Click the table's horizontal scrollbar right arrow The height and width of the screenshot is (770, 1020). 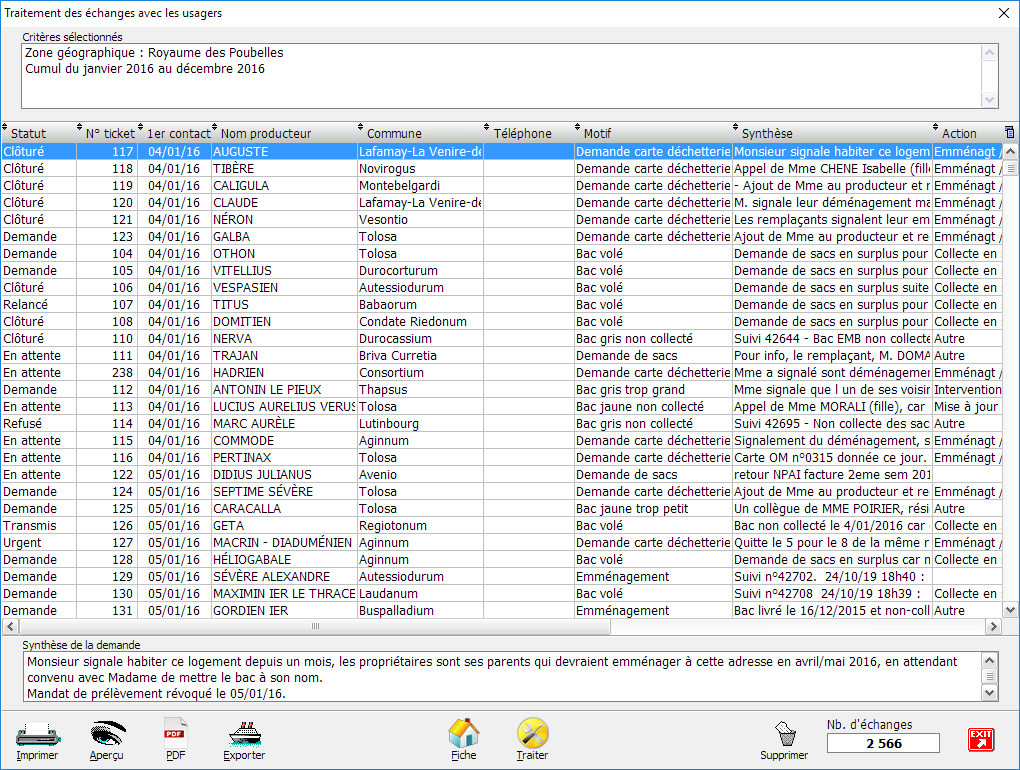click(994, 627)
